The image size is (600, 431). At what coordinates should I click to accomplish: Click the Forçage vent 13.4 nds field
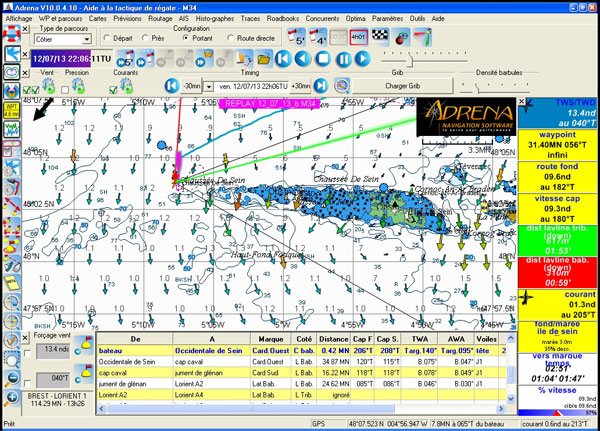(x=53, y=351)
